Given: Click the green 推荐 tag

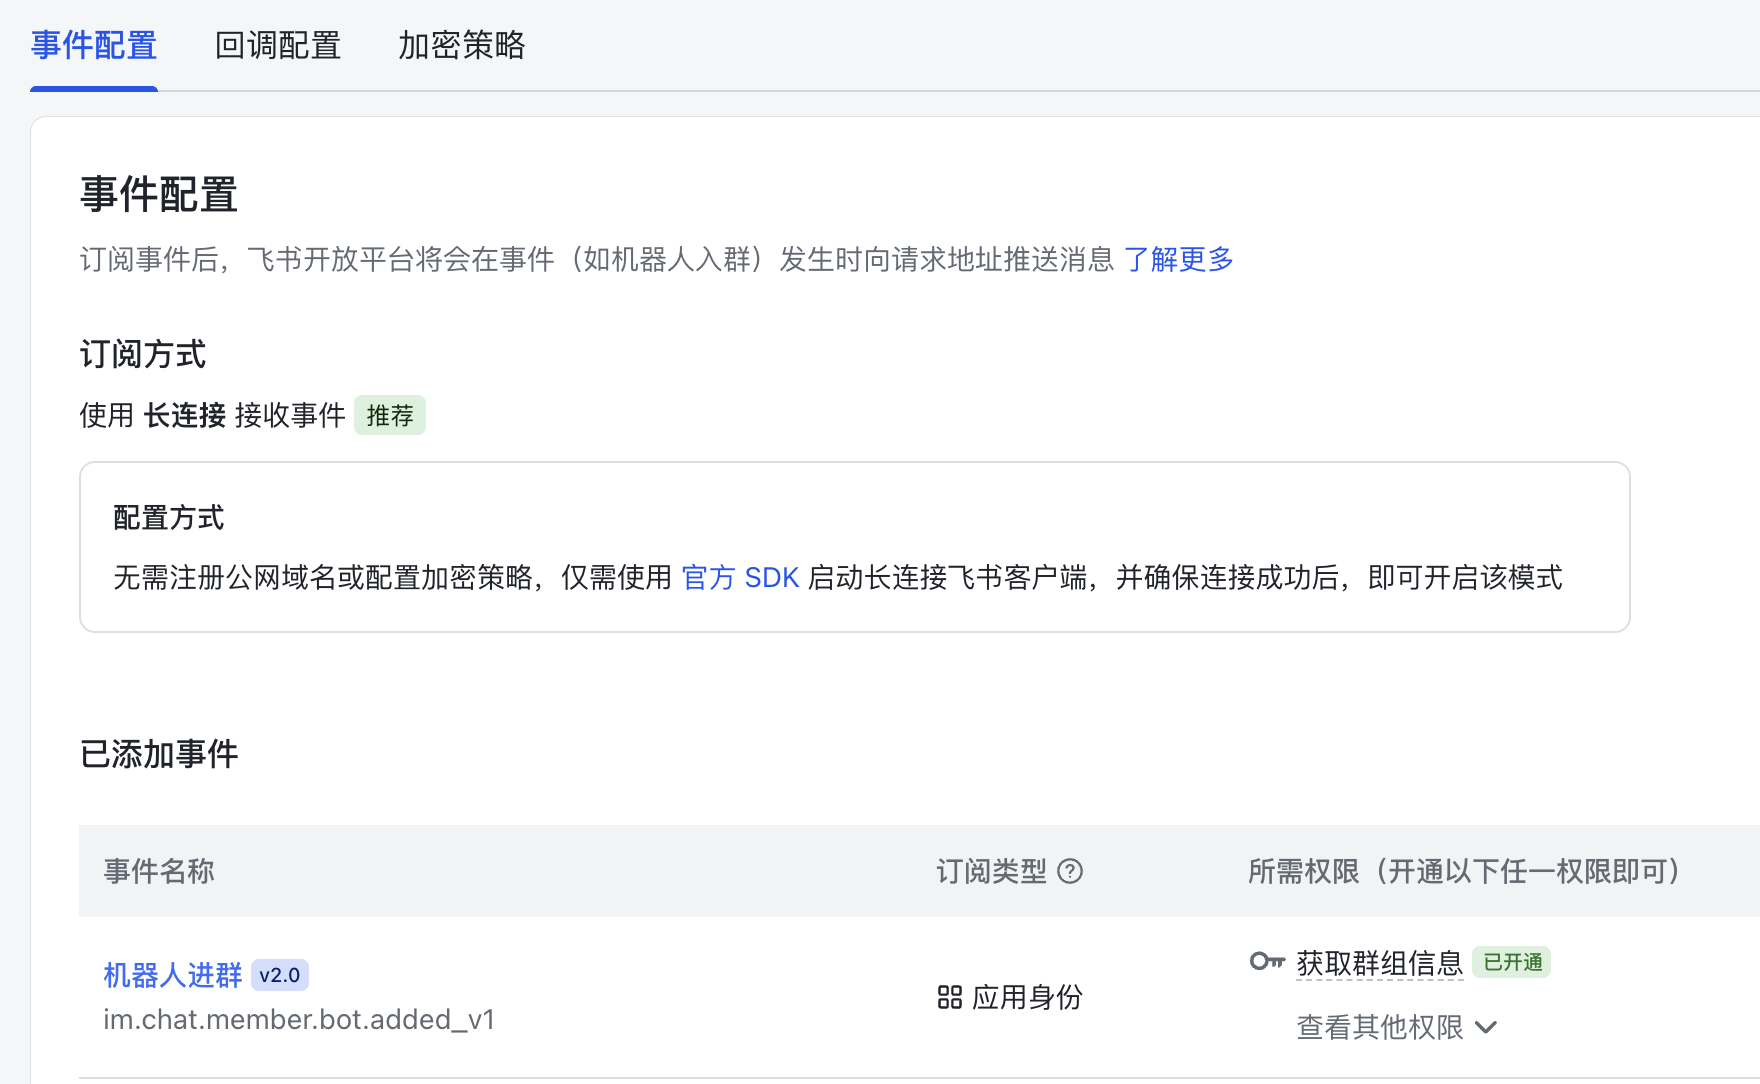Looking at the screenshot, I should [x=390, y=415].
